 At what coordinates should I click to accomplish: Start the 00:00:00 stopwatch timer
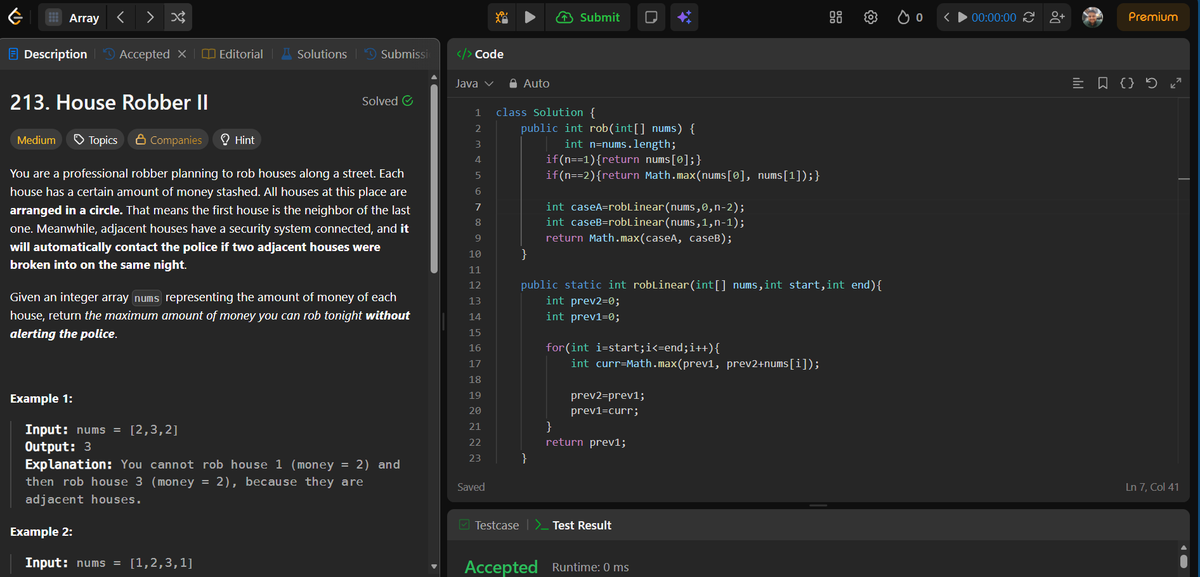point(987,17)
